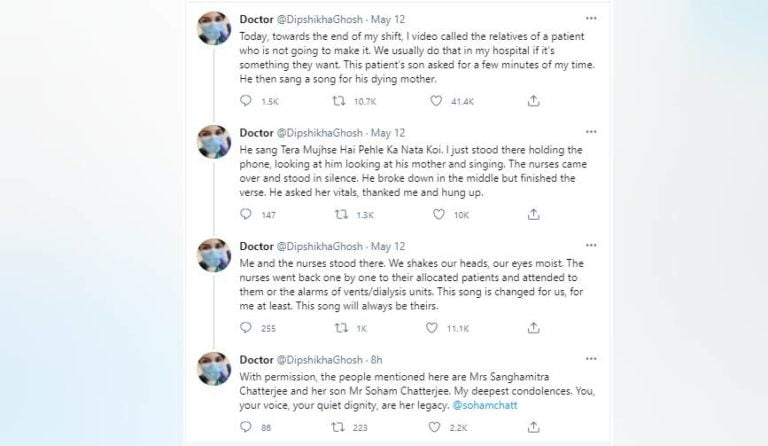This screenshot has width=768, height=446.
Task: Share the Tera Mujhse Hai tweet
Action: [533, 214]
